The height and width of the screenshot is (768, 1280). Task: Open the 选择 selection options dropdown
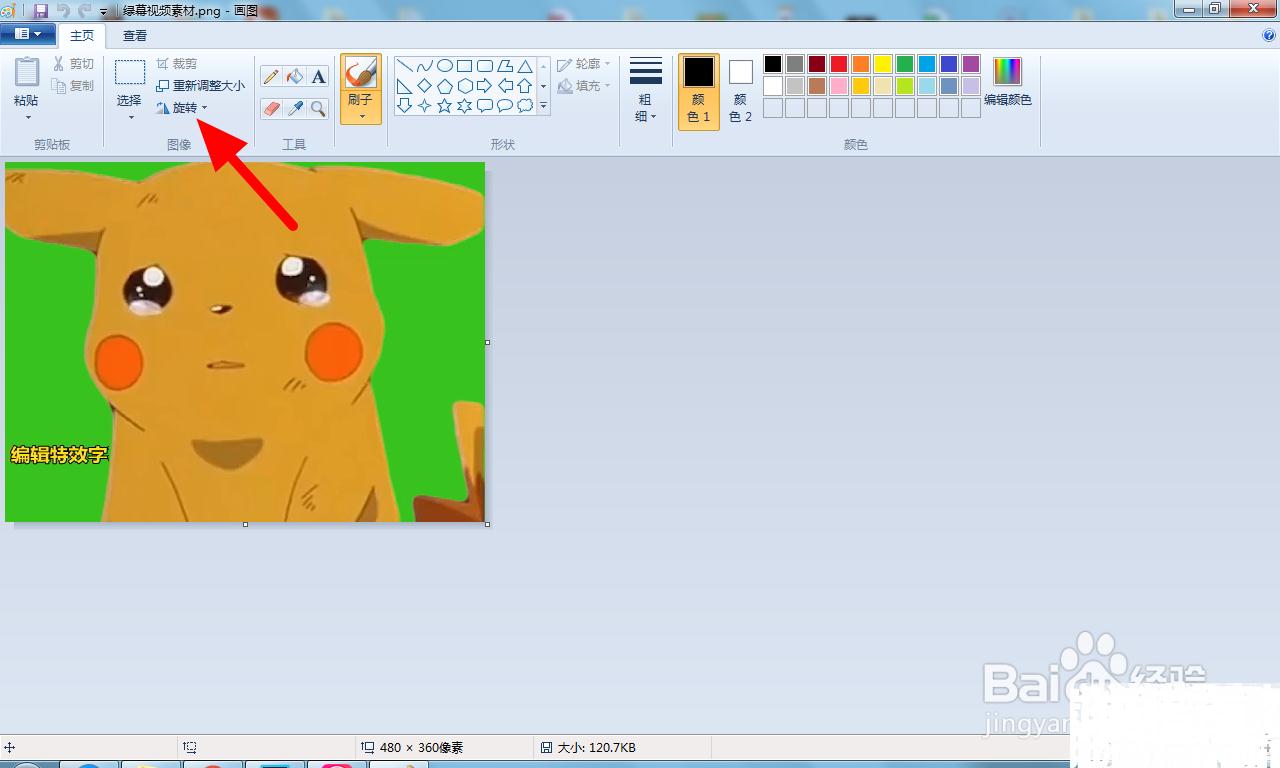click(x=129, y=110)
